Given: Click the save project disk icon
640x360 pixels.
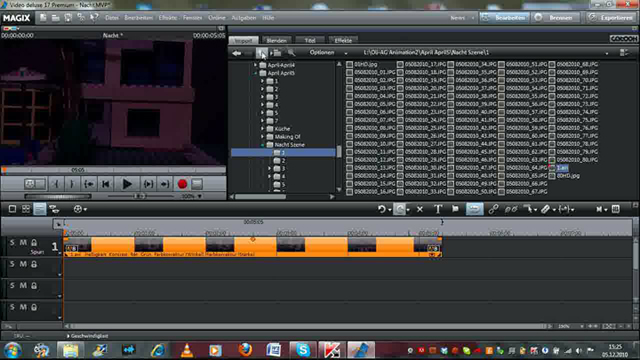Looking at the screenshot, I should (x=68, y=18).
